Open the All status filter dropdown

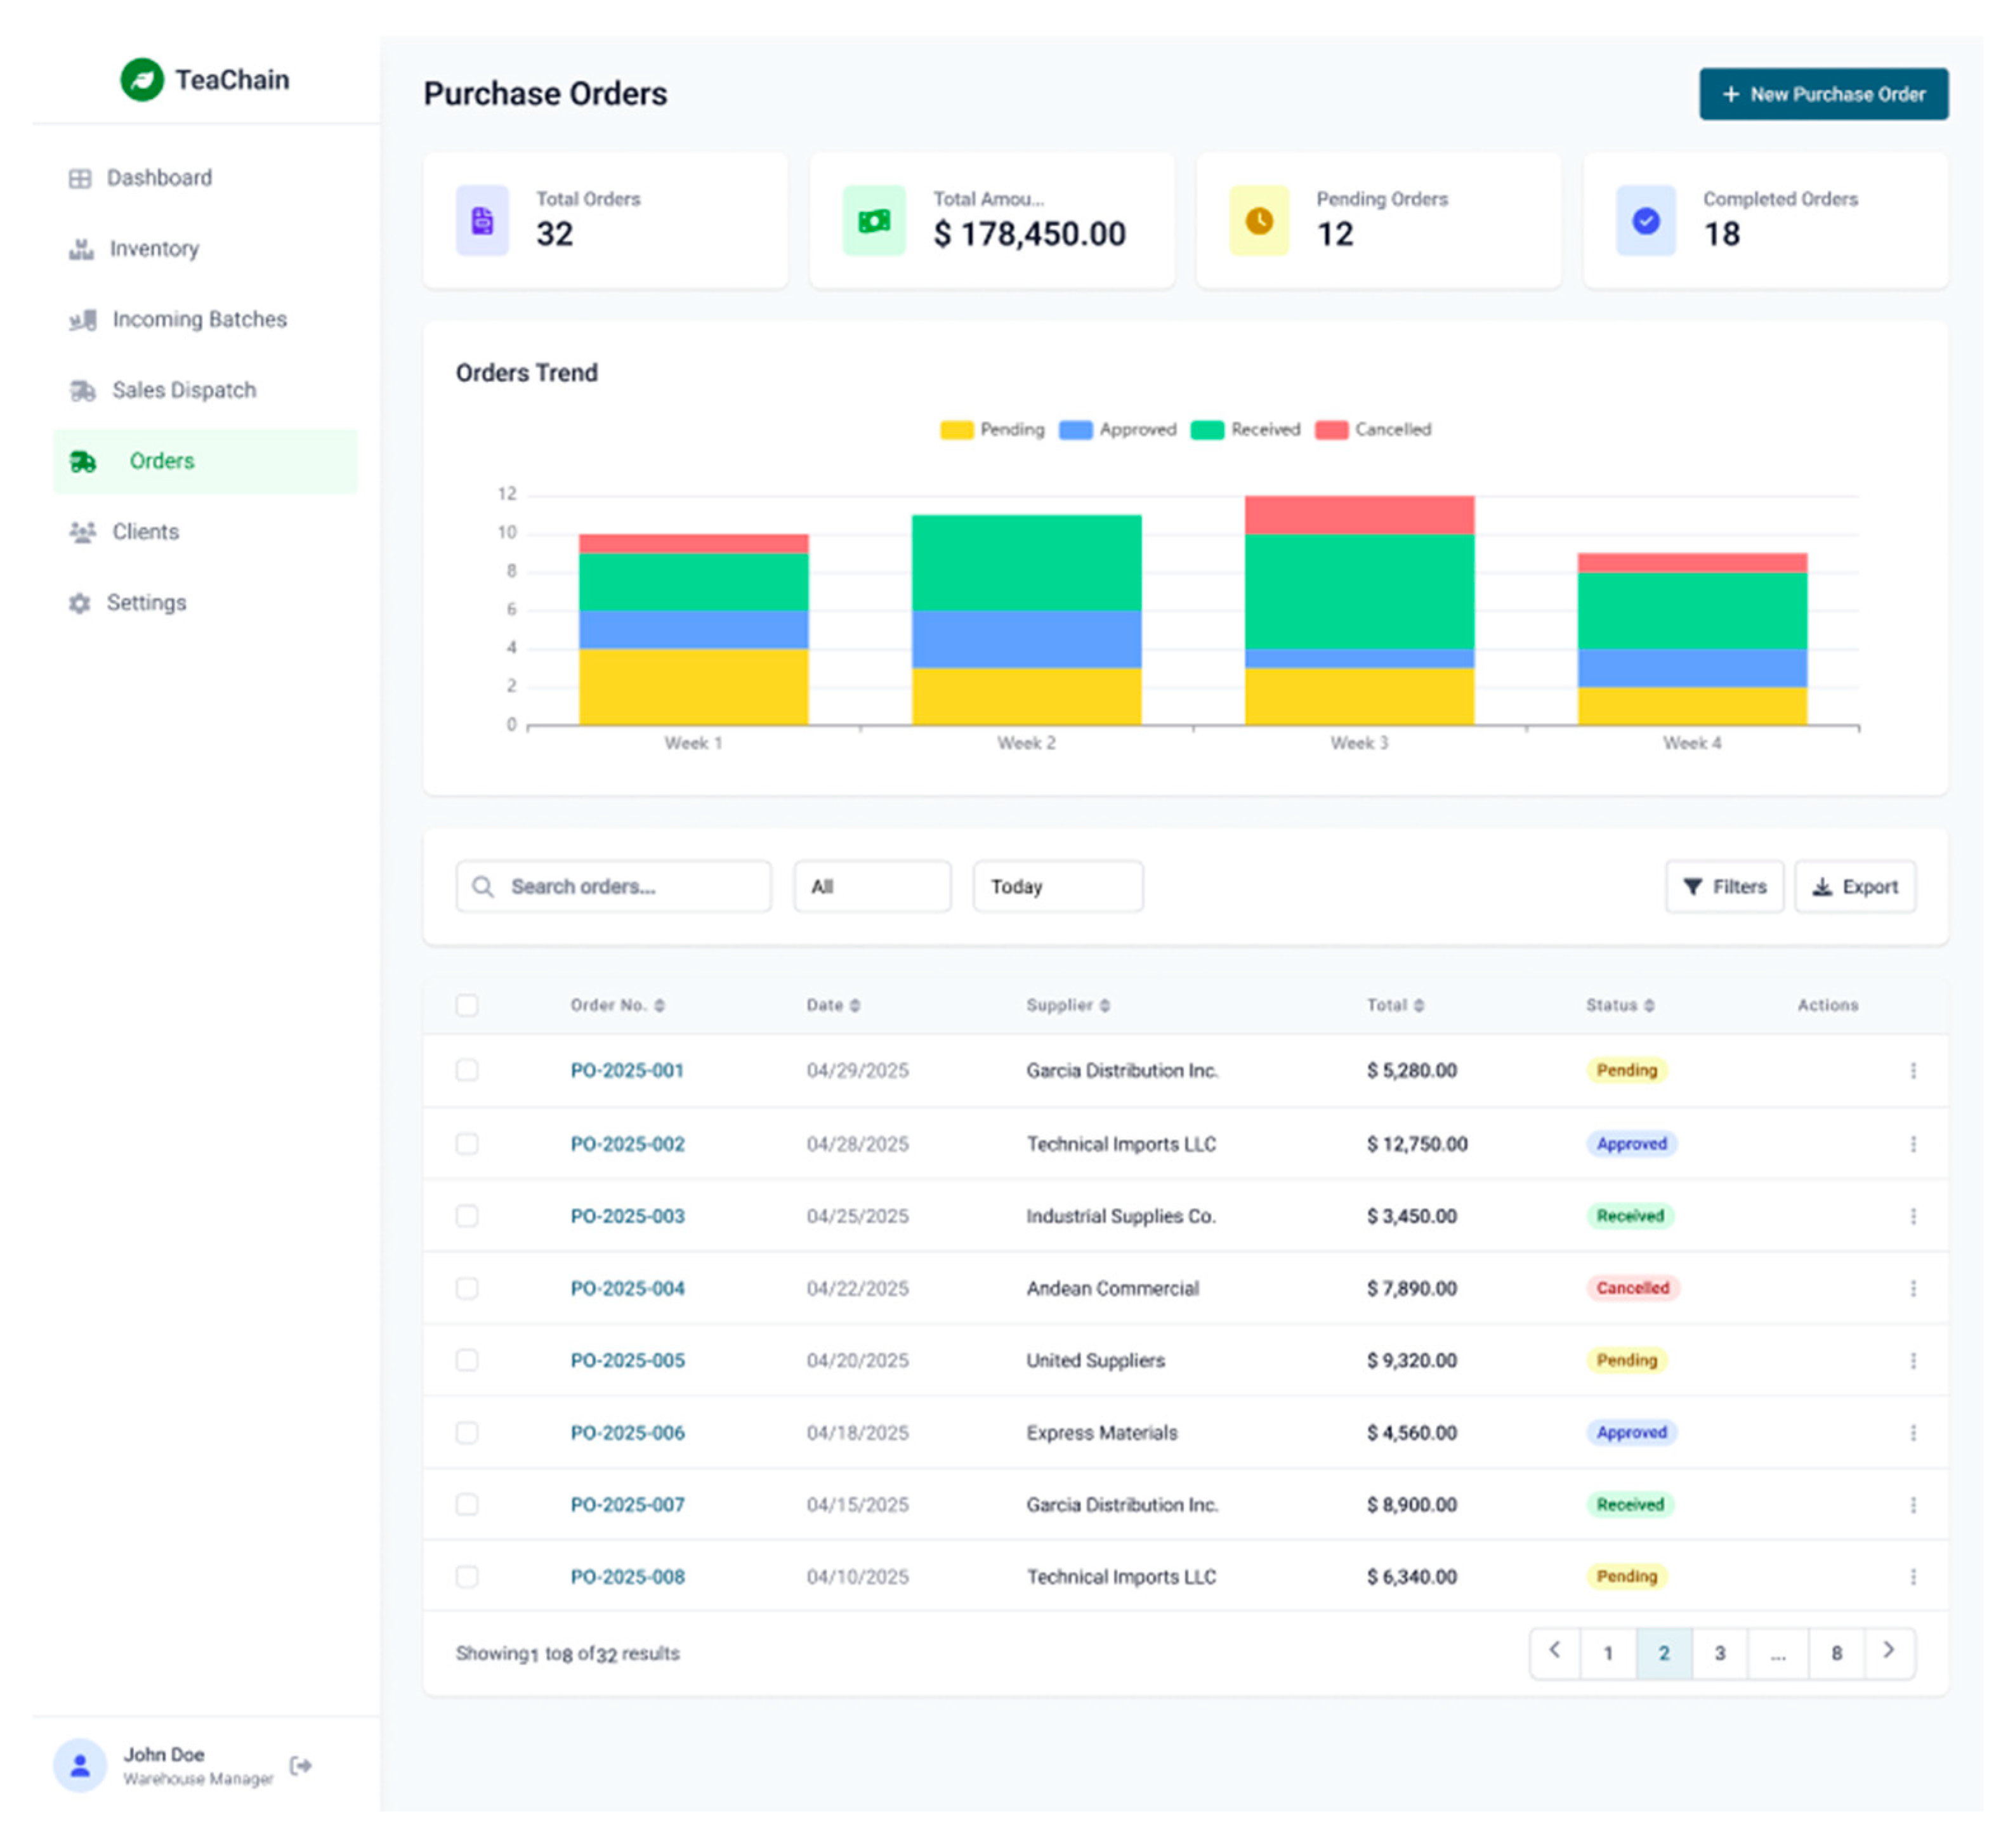tap(872, 886)
